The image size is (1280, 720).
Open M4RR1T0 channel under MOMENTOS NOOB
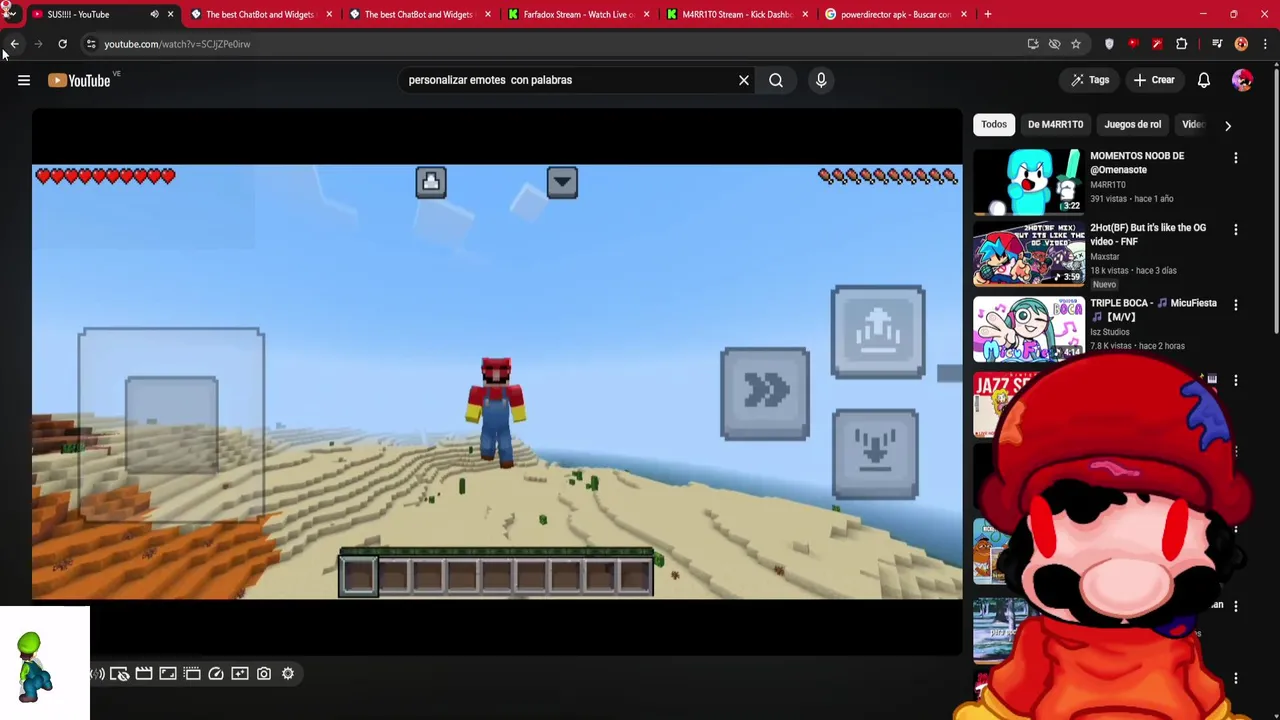pyautogui.click(x=1108, y=185)
